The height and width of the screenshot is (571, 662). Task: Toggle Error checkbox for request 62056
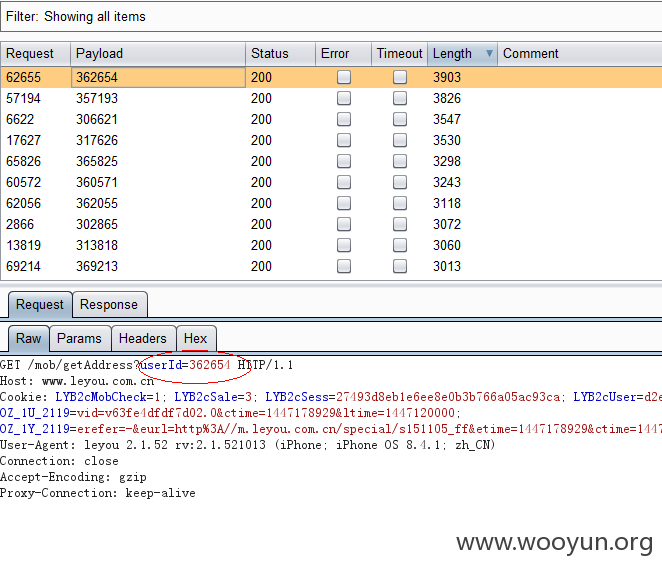click(344, 204)
